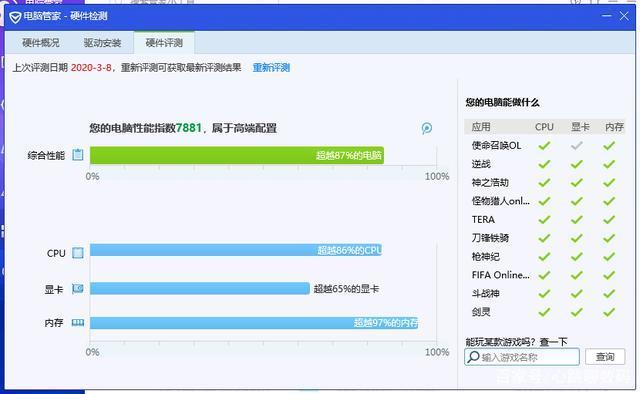
Task: Click the 内存 column header in table
Action: [x=614, y=127]
